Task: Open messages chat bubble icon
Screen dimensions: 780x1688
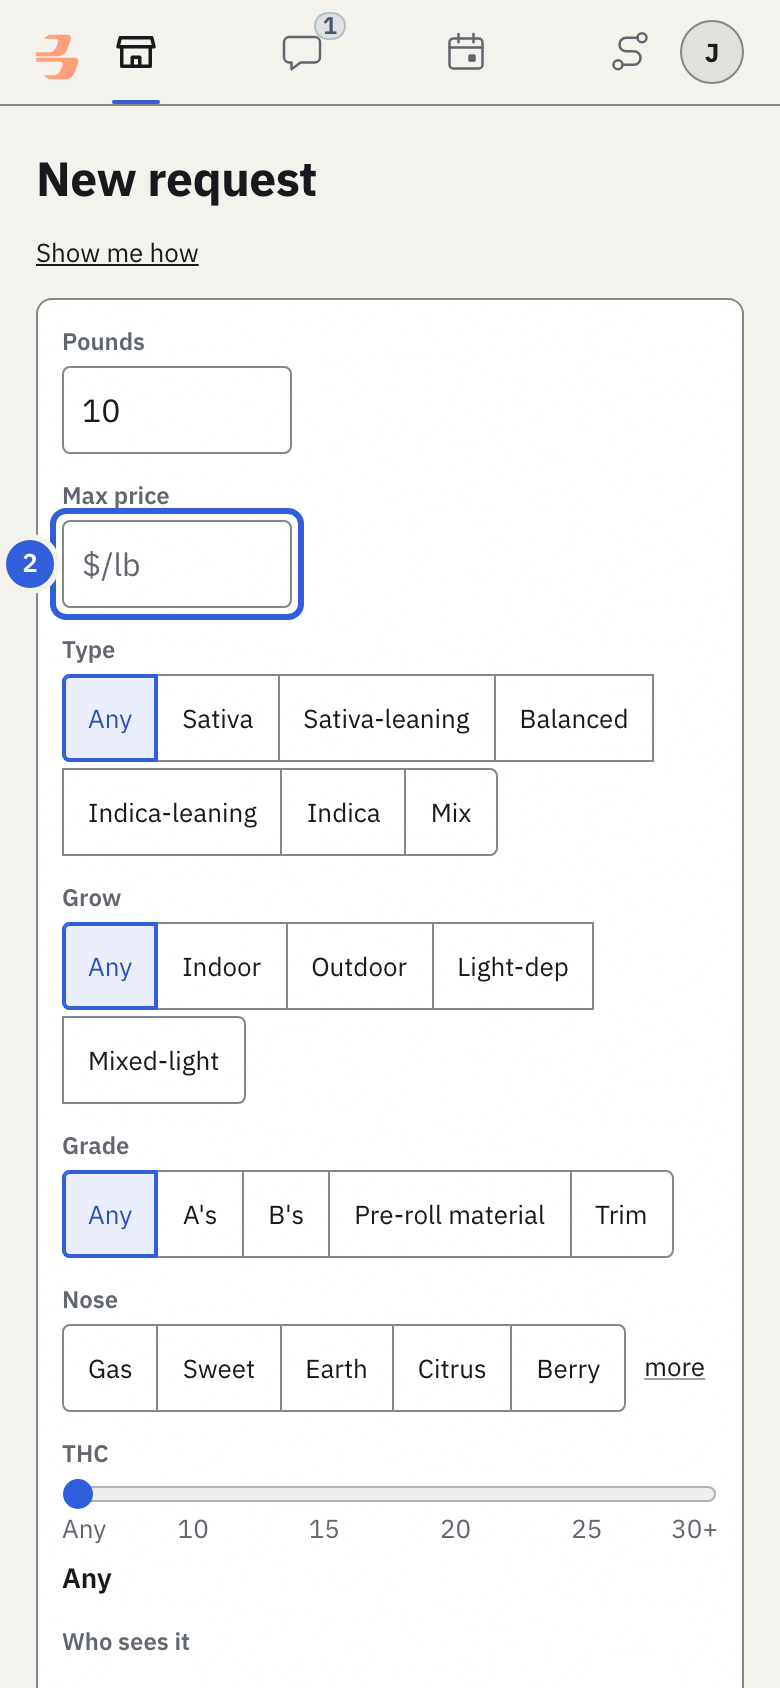Action: [x=302, y=52]
